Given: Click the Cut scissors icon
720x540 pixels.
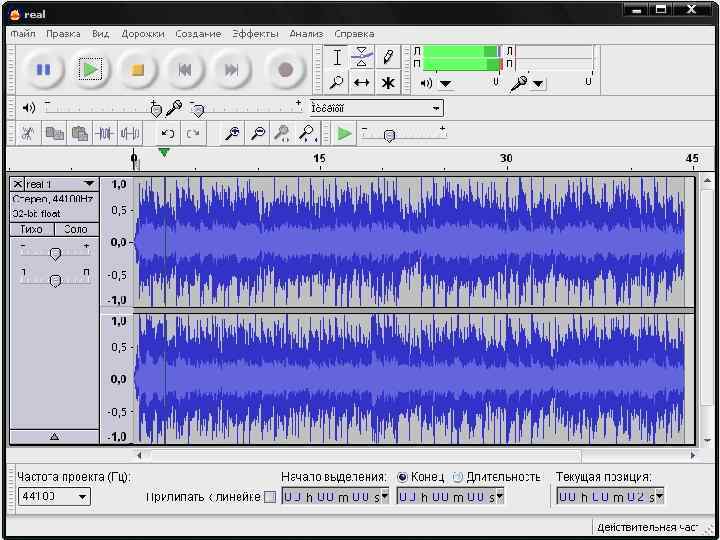Looking at the screenshot, I should (x=27, y=133).
